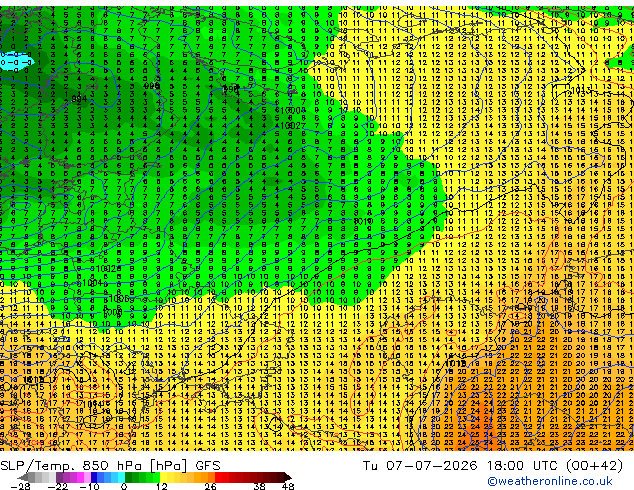Click the "48" legend label
The width and height of the screenshot is (634, 490).
pyautogui.click(x=288, y=486)
